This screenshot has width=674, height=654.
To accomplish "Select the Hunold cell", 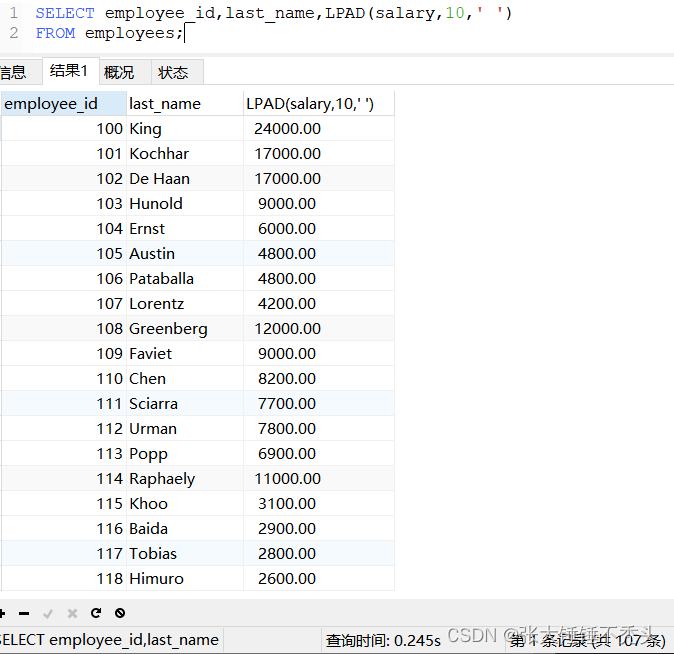I will pyautogui.click(x=185, y=203).
